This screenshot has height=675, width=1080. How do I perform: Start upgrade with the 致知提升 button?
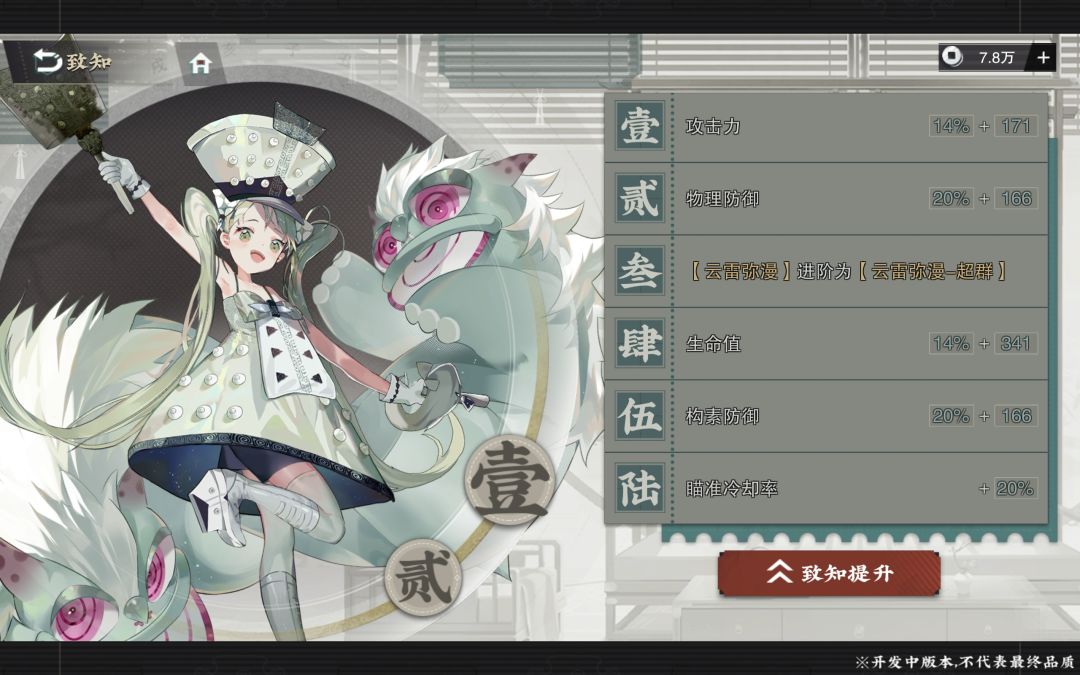pyautogui.click(x=829, y=572)
